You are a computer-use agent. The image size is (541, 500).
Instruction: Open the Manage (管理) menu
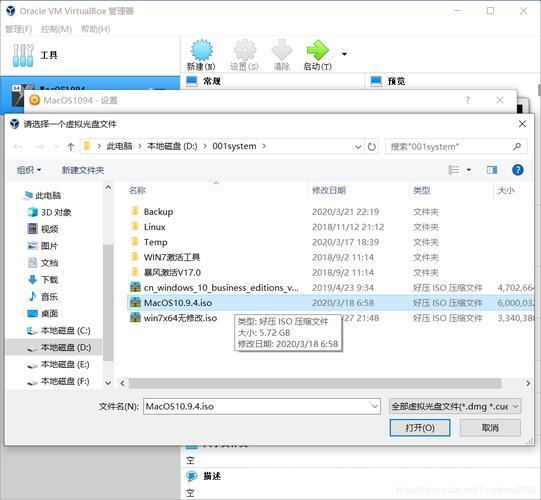pos(19,29)
